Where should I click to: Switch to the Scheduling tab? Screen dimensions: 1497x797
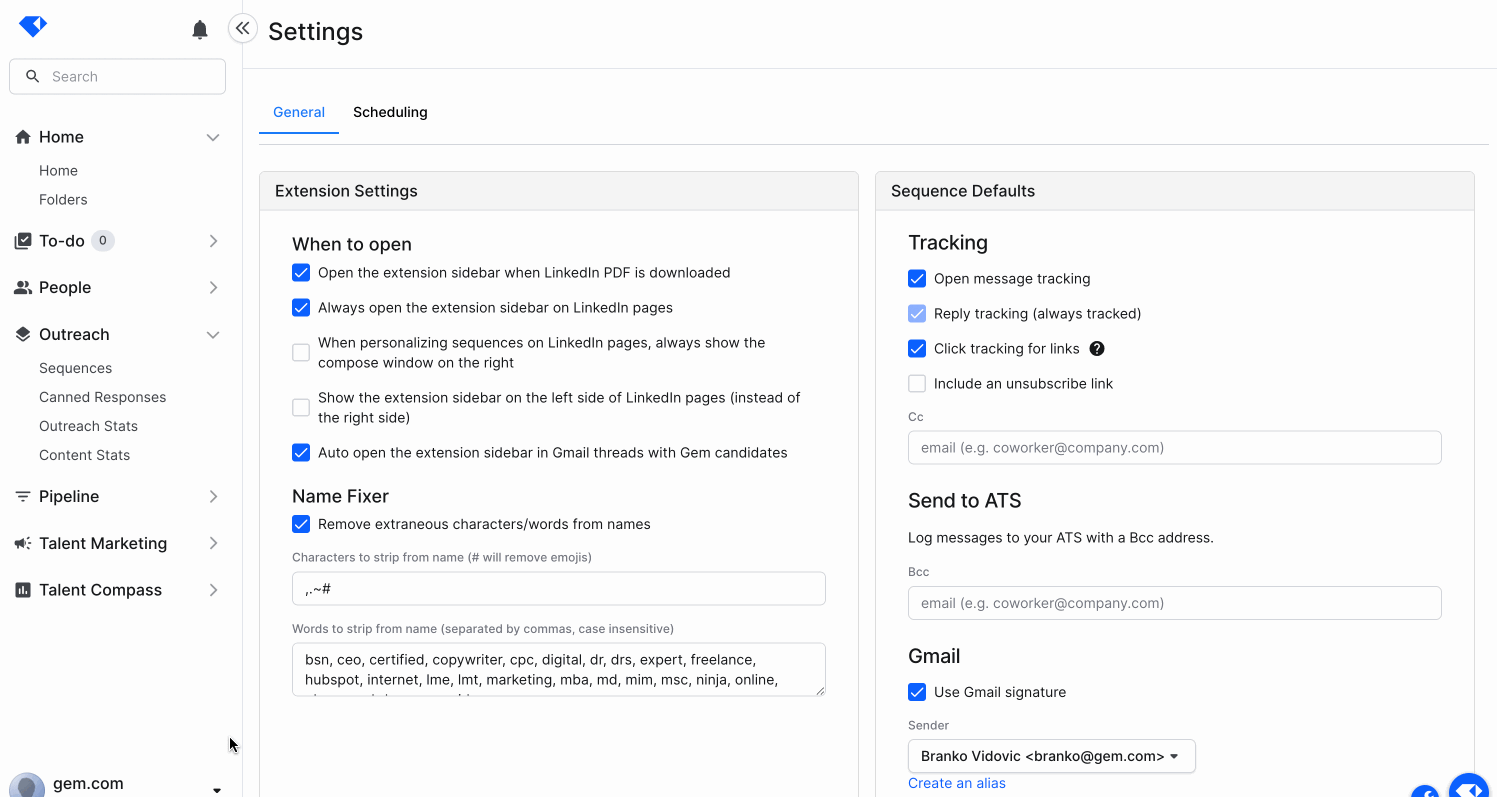[x=390, y=113]
